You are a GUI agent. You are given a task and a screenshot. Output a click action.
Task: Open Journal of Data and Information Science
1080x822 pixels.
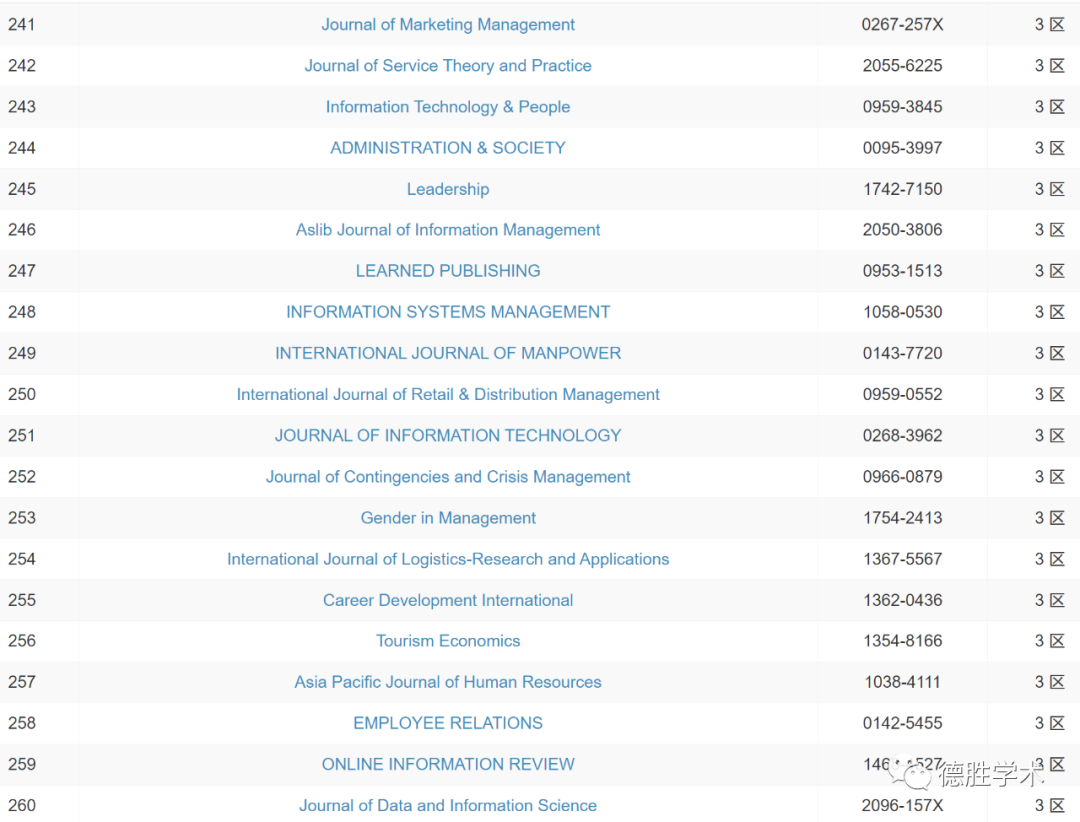point(448,805)
